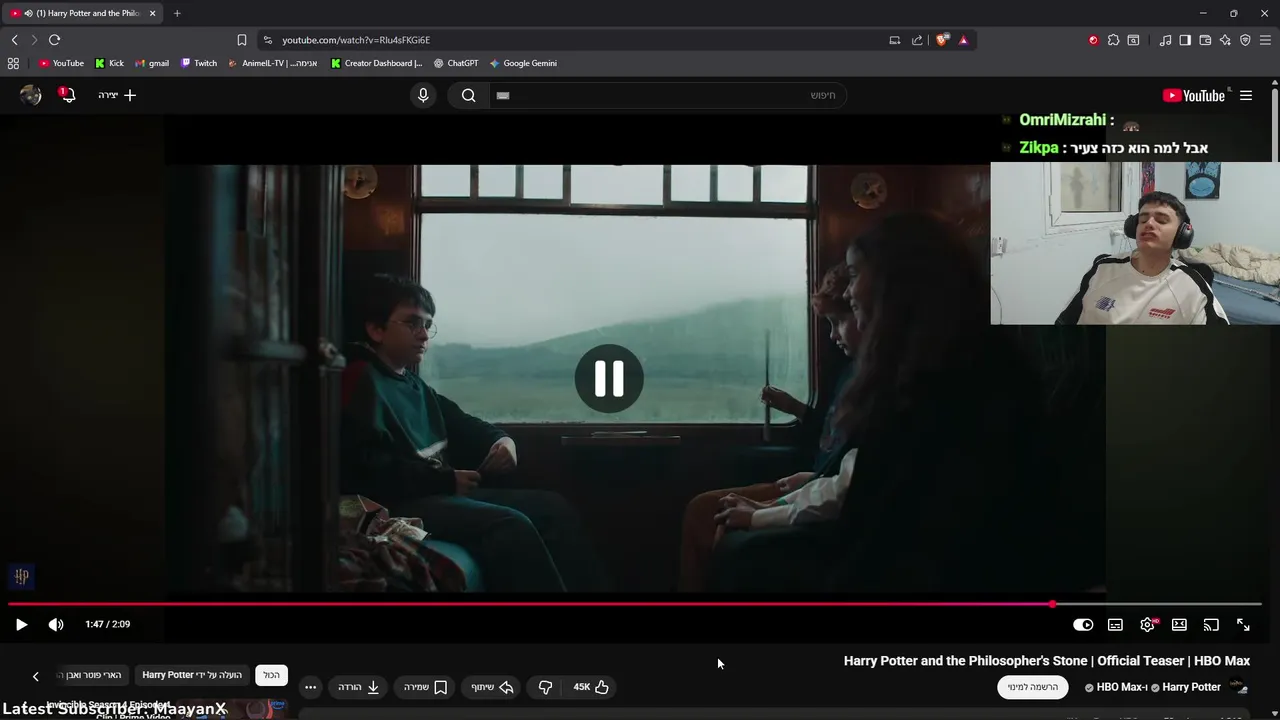Click the YouTube logo in the header

[x=1194, y=95]
